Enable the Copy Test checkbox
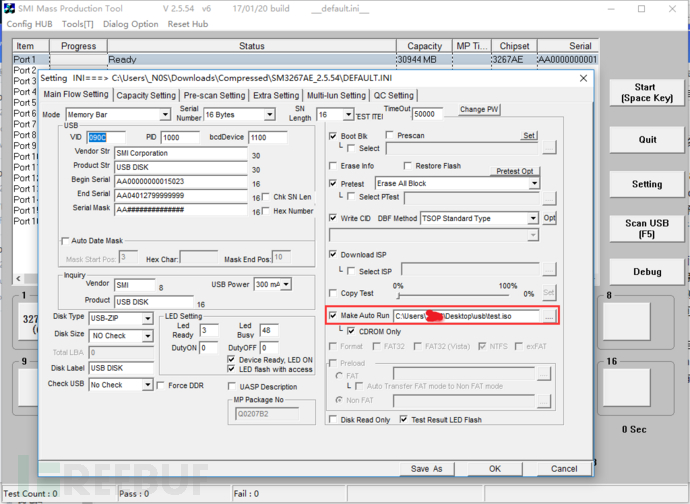Image resolution: width=690 pixels, height=504 pixels. pos(333,293)
